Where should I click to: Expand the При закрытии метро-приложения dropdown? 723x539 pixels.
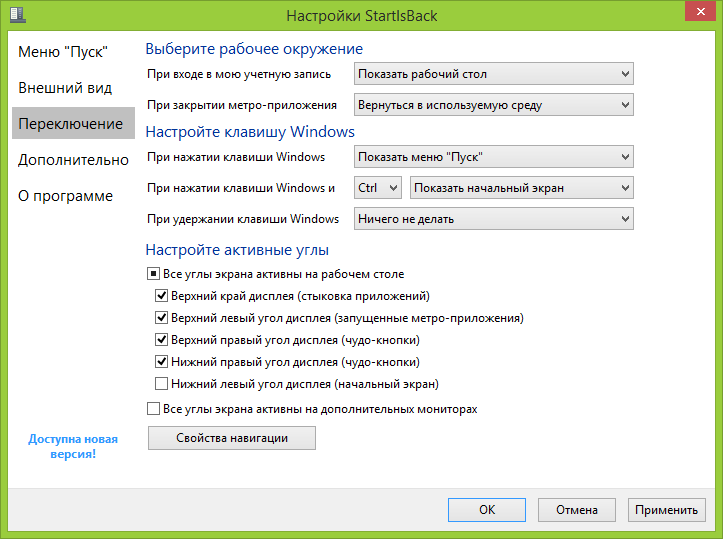pos(493,105)
